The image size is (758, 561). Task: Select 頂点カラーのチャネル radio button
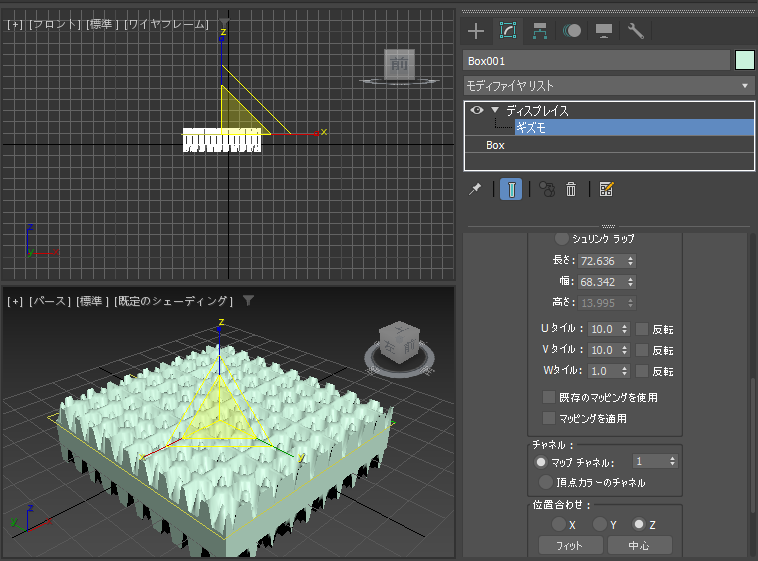coord(546,482)
